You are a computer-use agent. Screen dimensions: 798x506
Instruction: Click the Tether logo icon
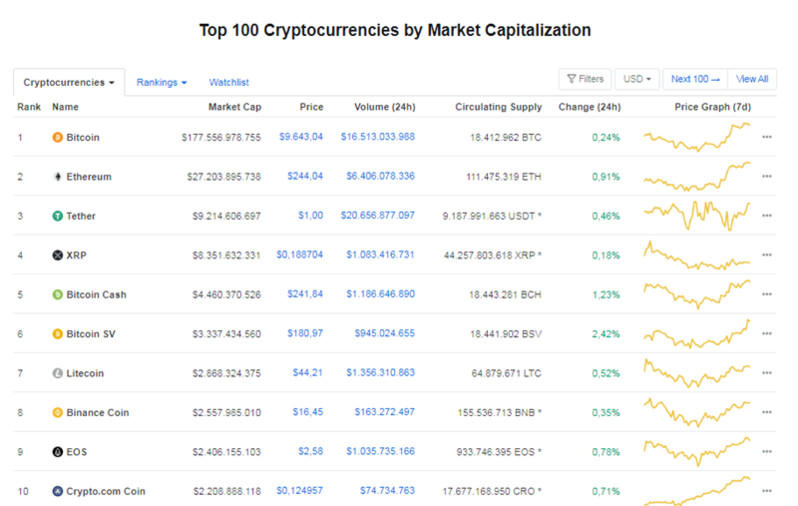coord(57,216)
